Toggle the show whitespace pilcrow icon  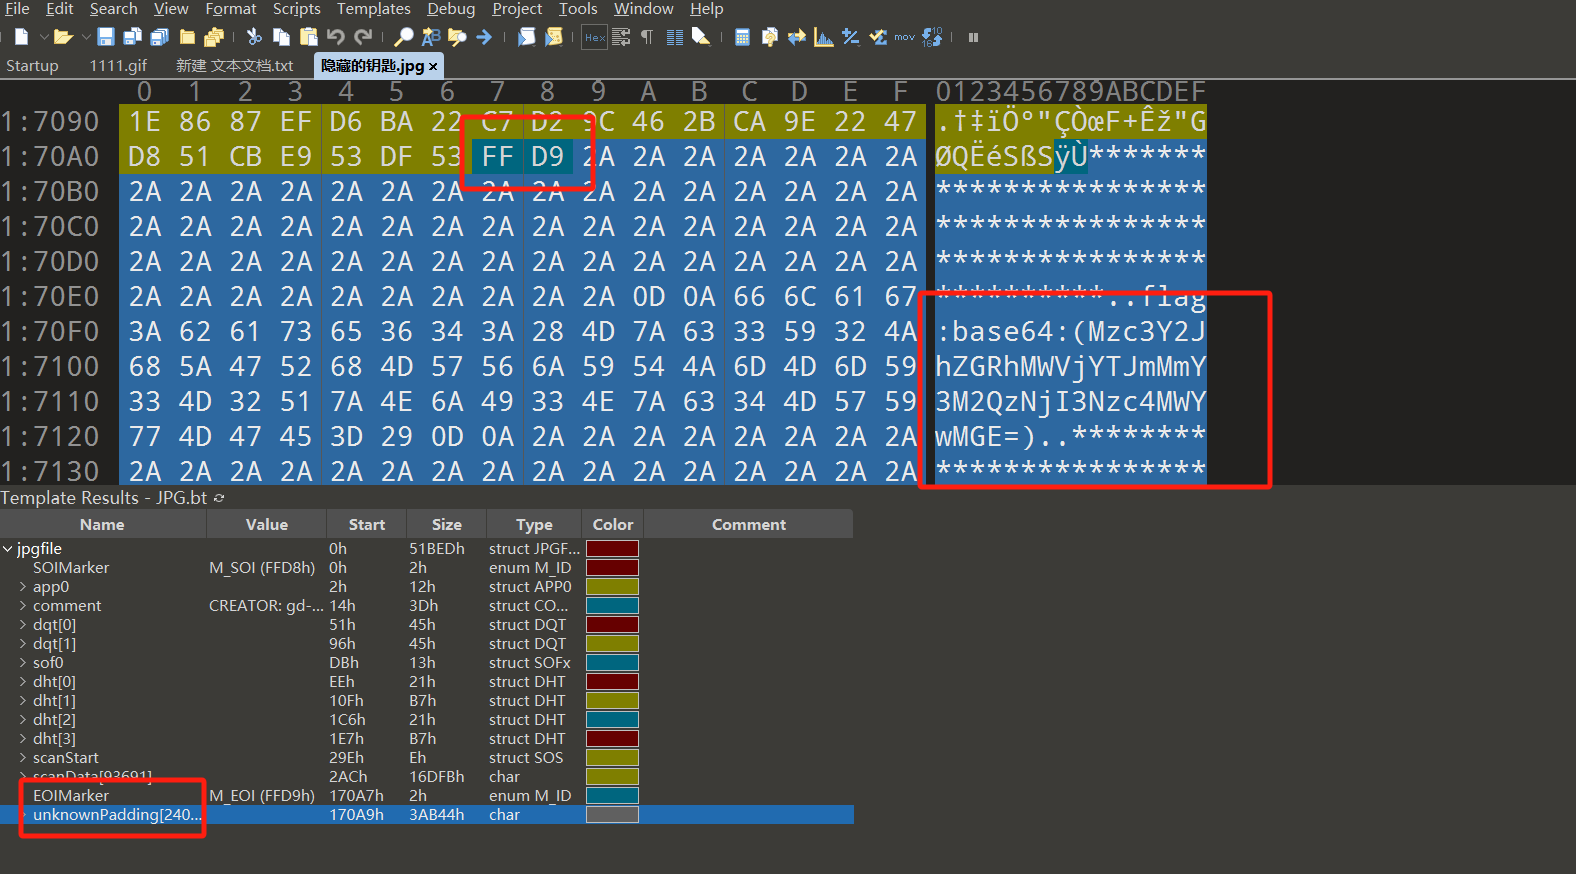[x=647, y=37]
